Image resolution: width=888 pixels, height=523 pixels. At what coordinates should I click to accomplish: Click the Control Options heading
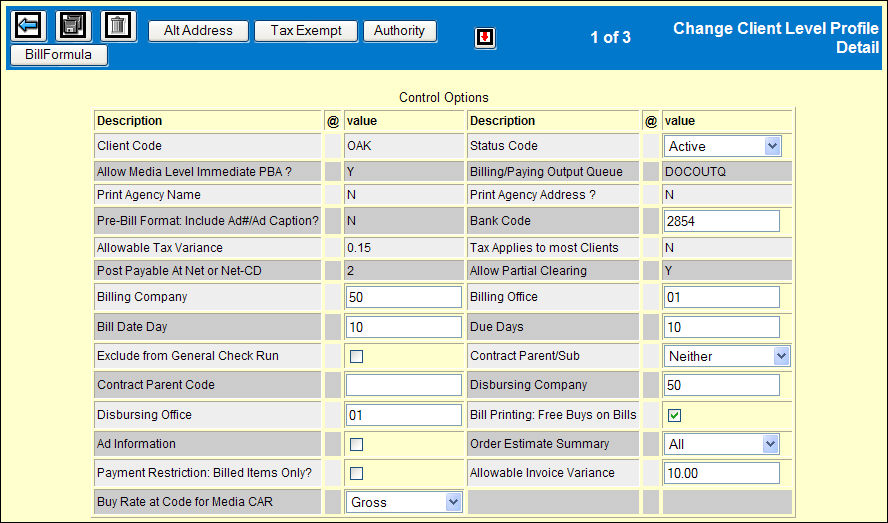click(x=443, y=97)
